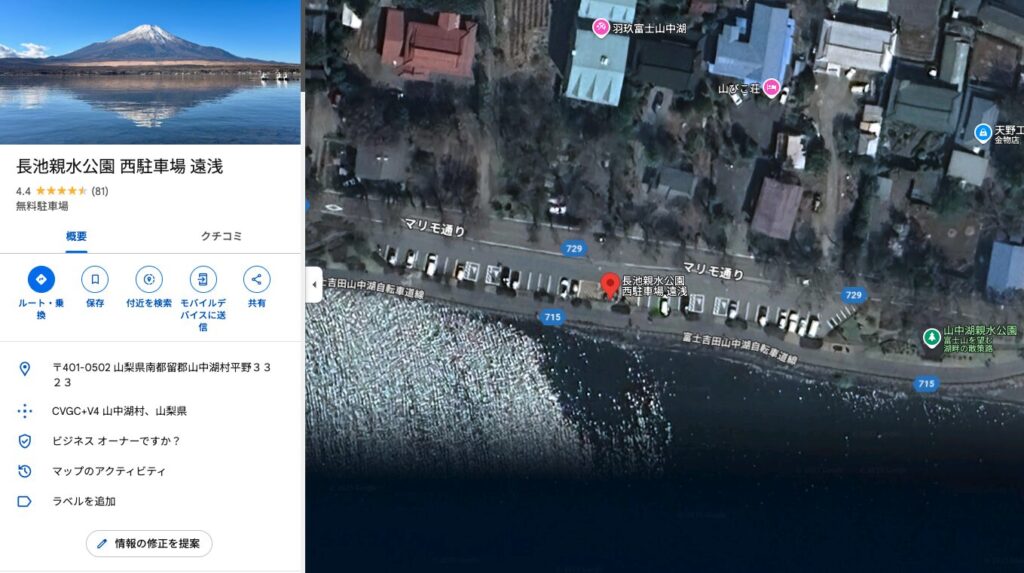Viewport: 1024px width, 573px height.
Task: Click the Share (共有) icon
Action: pyautogui.click(x=257, y=279)
